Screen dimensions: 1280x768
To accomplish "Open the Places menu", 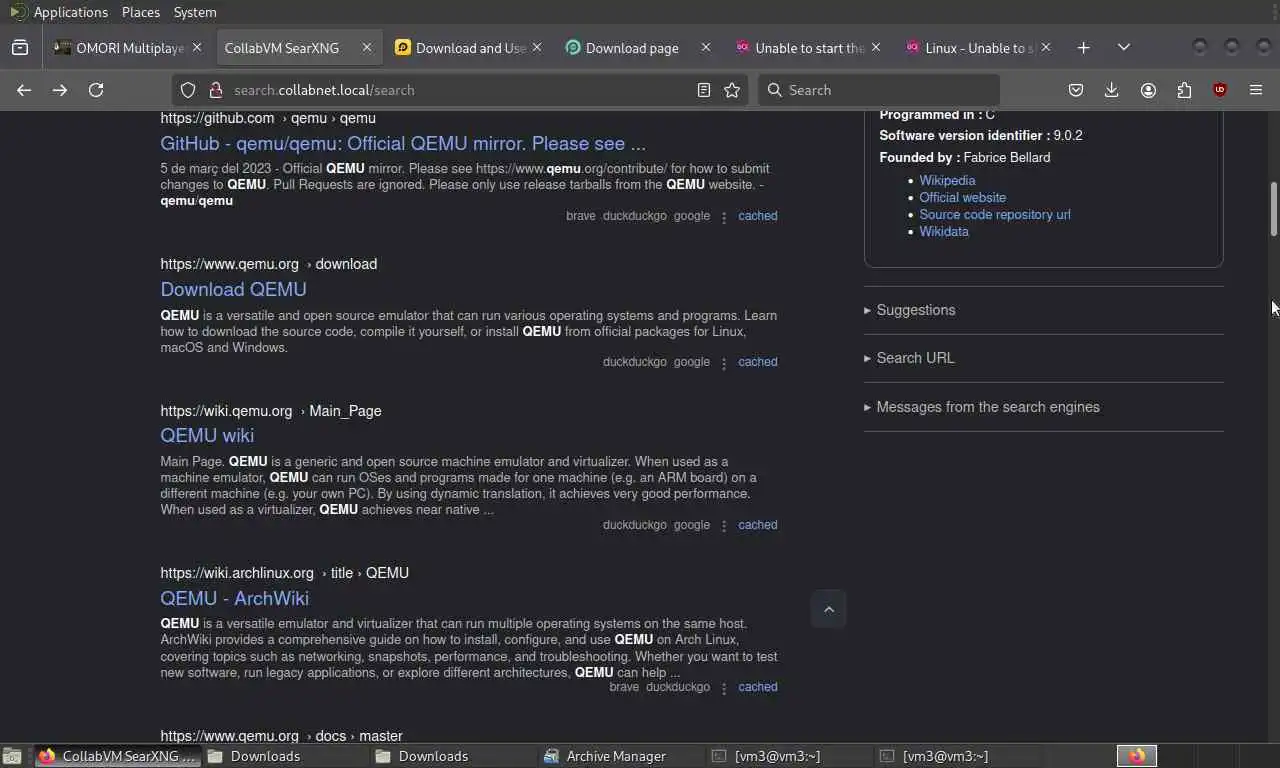I will click(x=140, y=12).
